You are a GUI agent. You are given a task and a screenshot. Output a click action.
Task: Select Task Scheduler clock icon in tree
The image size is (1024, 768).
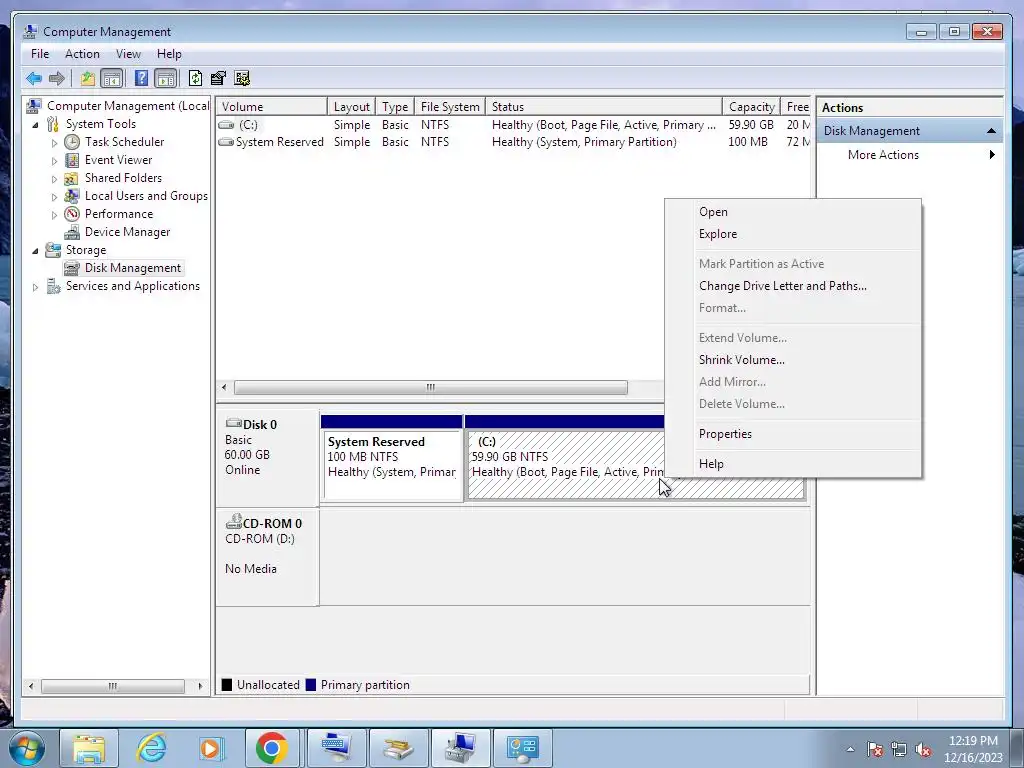click(x=72, y=142)
